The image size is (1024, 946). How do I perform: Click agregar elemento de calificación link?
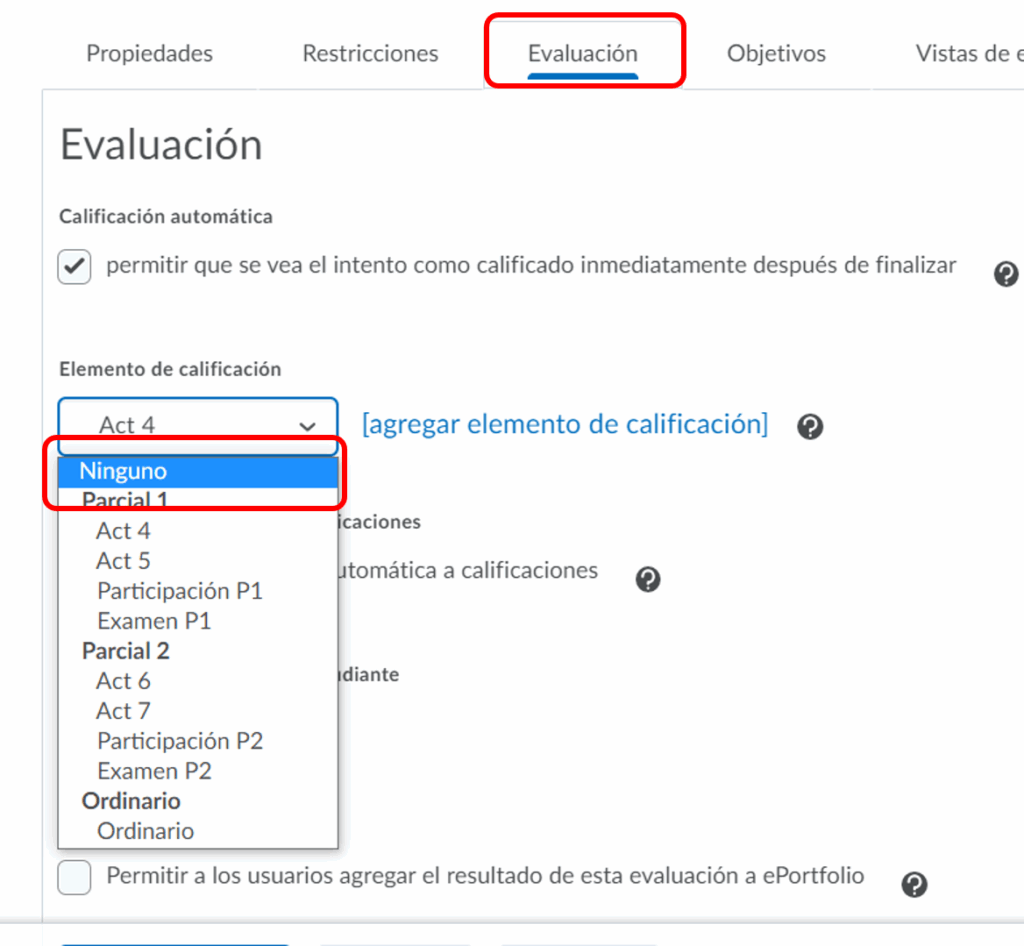[x=565, y=424]
